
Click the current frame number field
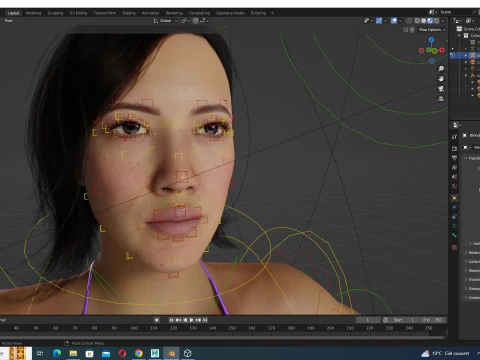tap(368, 320)
